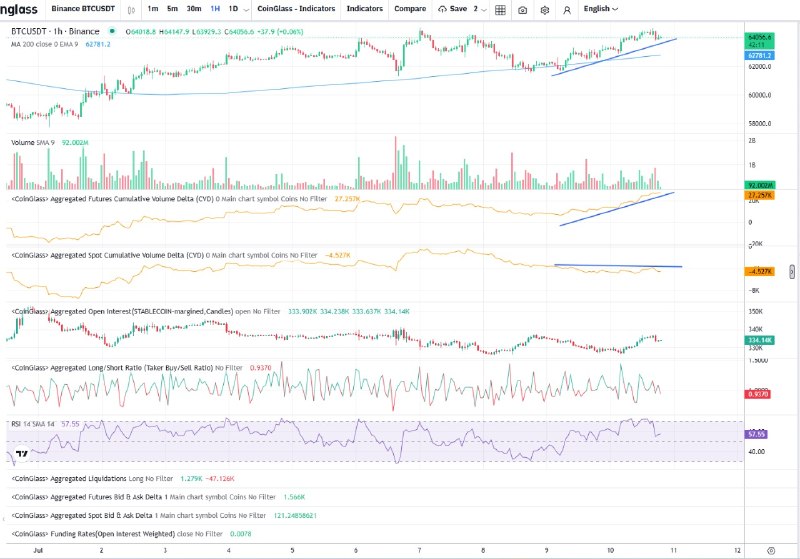Open the user account icon
The height and width of the screenshot is (559, 800).
pos(567,10)
